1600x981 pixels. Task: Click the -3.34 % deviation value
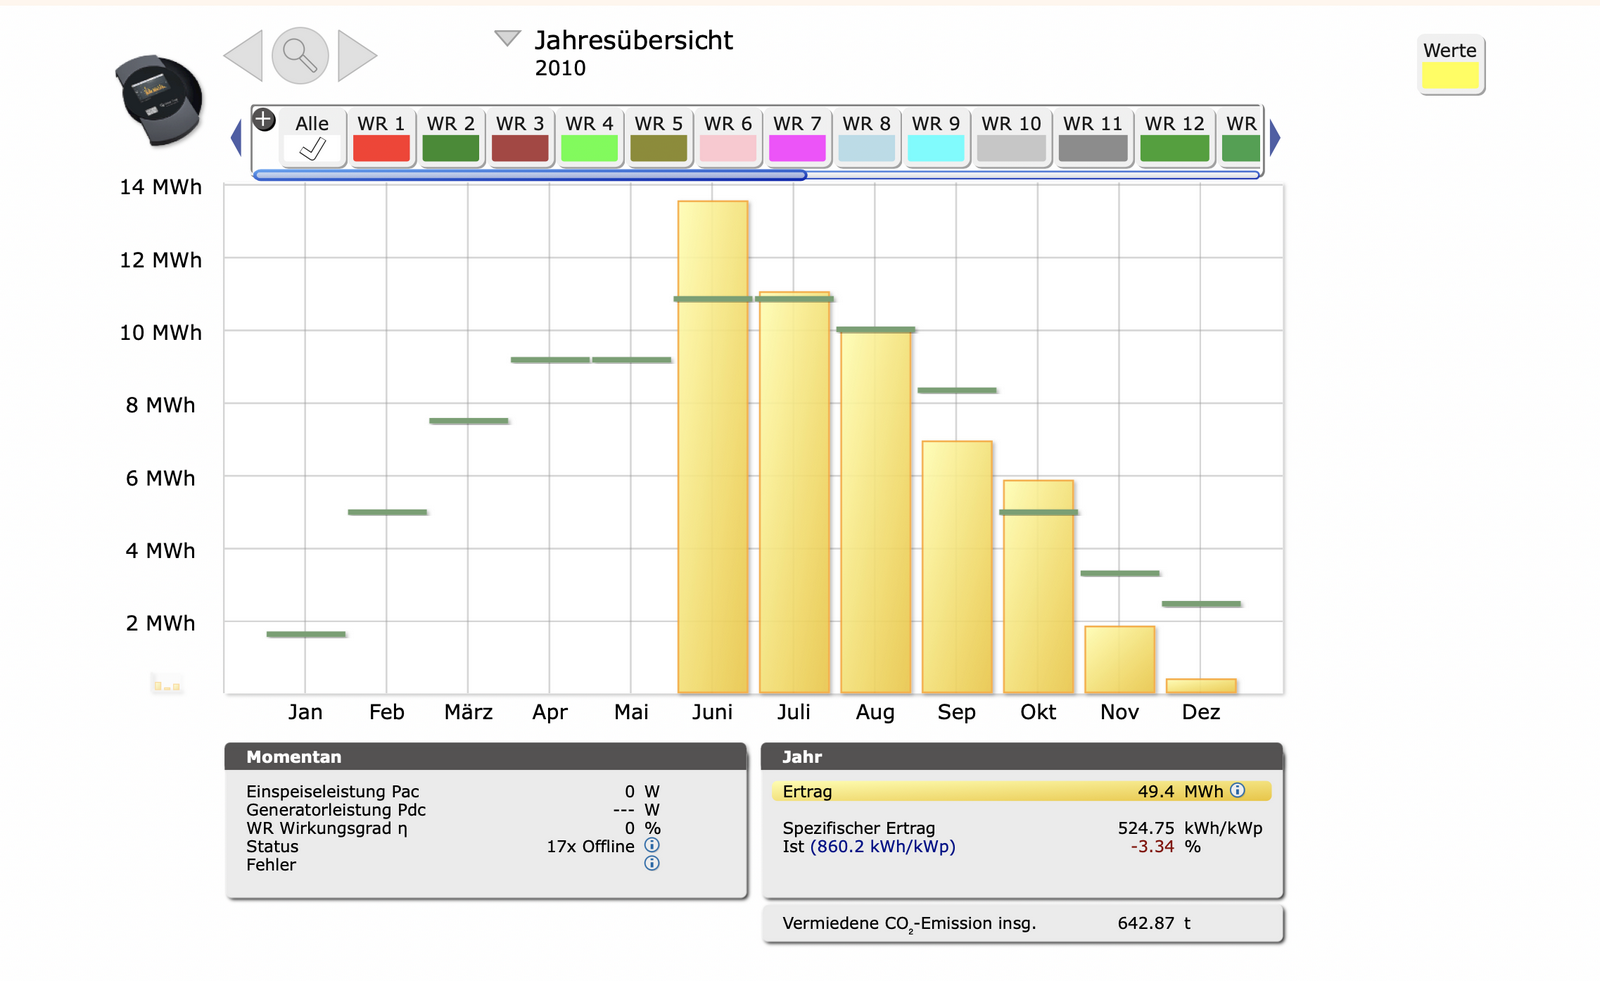tap(1165, 846)
